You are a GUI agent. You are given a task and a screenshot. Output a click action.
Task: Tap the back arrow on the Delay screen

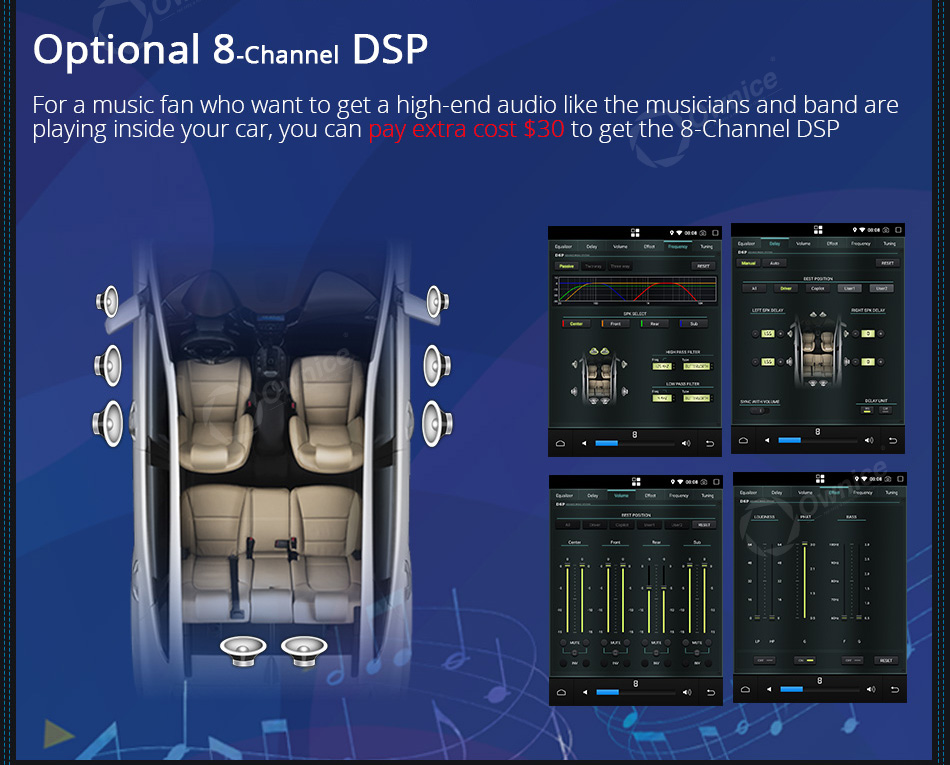tap(892, 440)
